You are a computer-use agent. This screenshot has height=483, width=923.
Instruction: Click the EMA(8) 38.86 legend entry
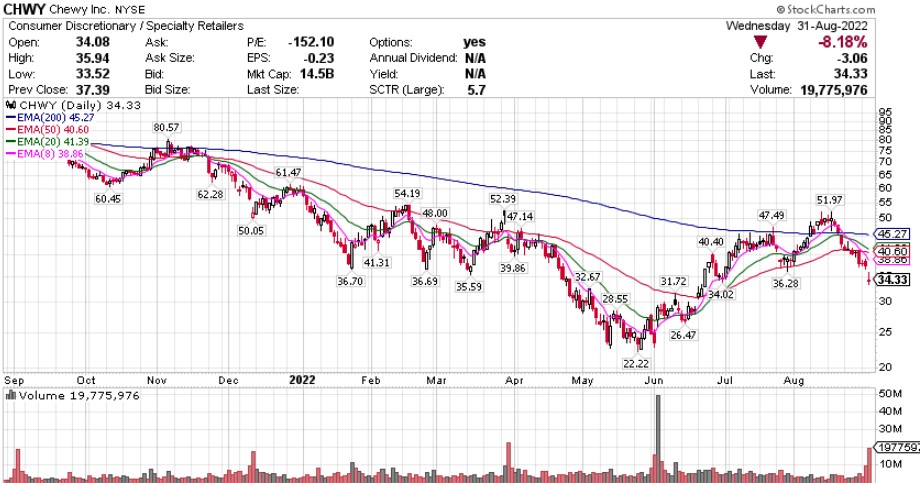[x=45, y=154]
